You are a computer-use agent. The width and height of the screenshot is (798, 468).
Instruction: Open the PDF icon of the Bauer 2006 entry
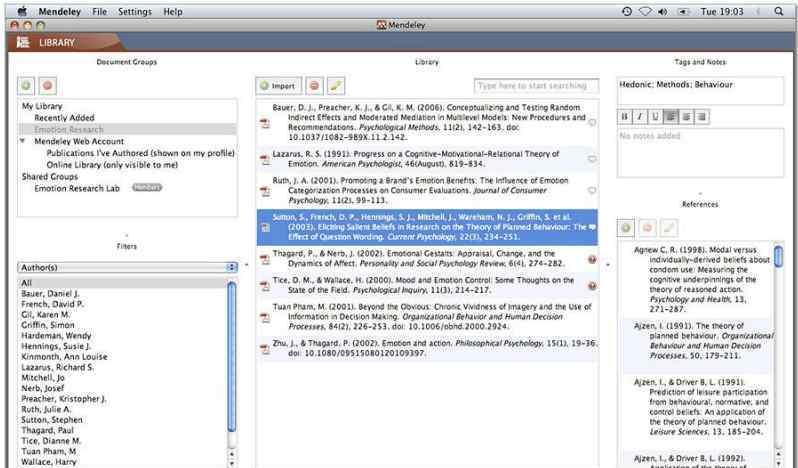(x=265, y=123)
